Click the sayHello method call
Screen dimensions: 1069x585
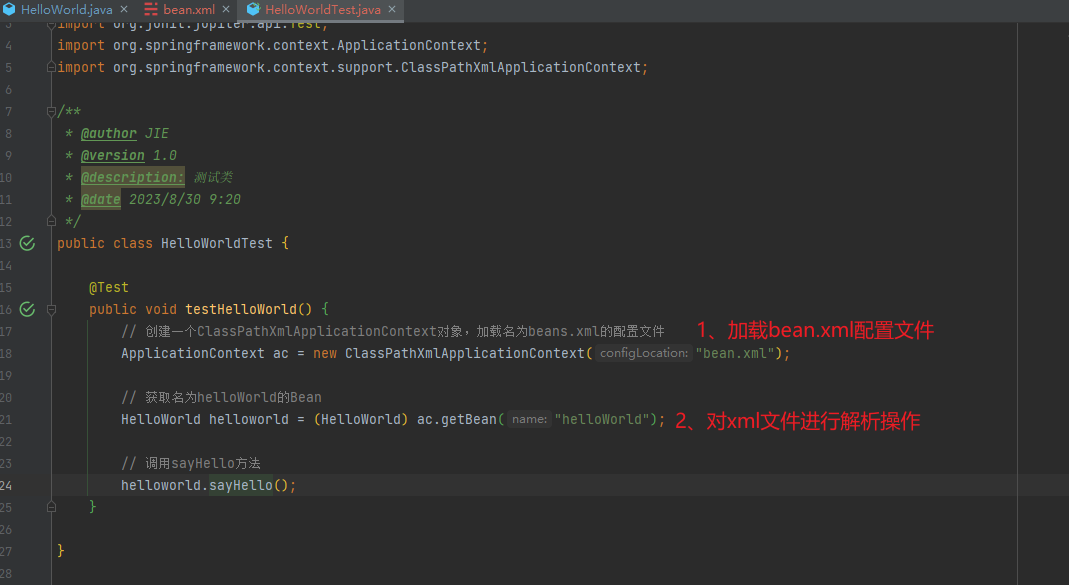241,485
